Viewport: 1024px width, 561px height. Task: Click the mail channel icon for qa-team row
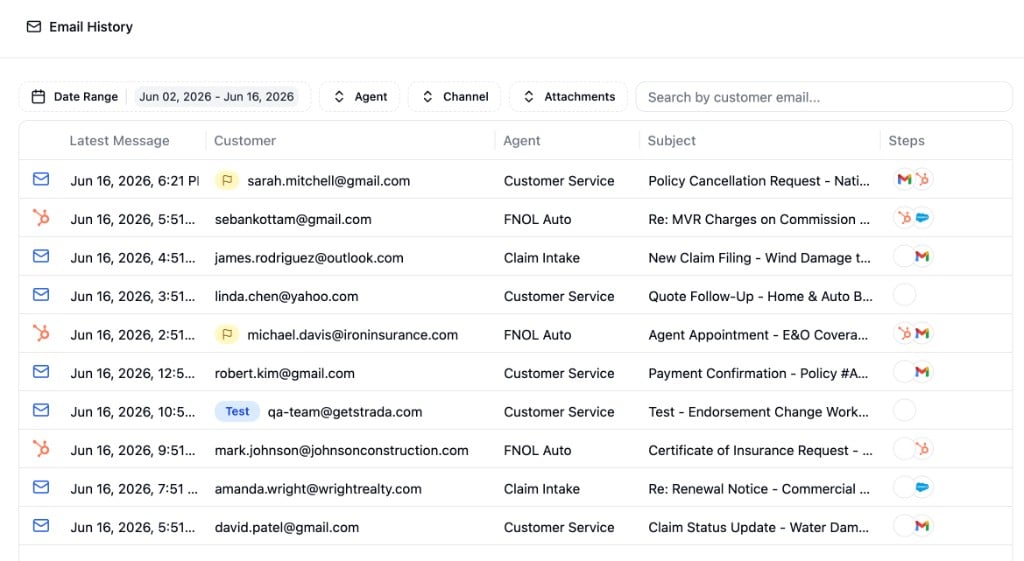click(x=41, y=410)
